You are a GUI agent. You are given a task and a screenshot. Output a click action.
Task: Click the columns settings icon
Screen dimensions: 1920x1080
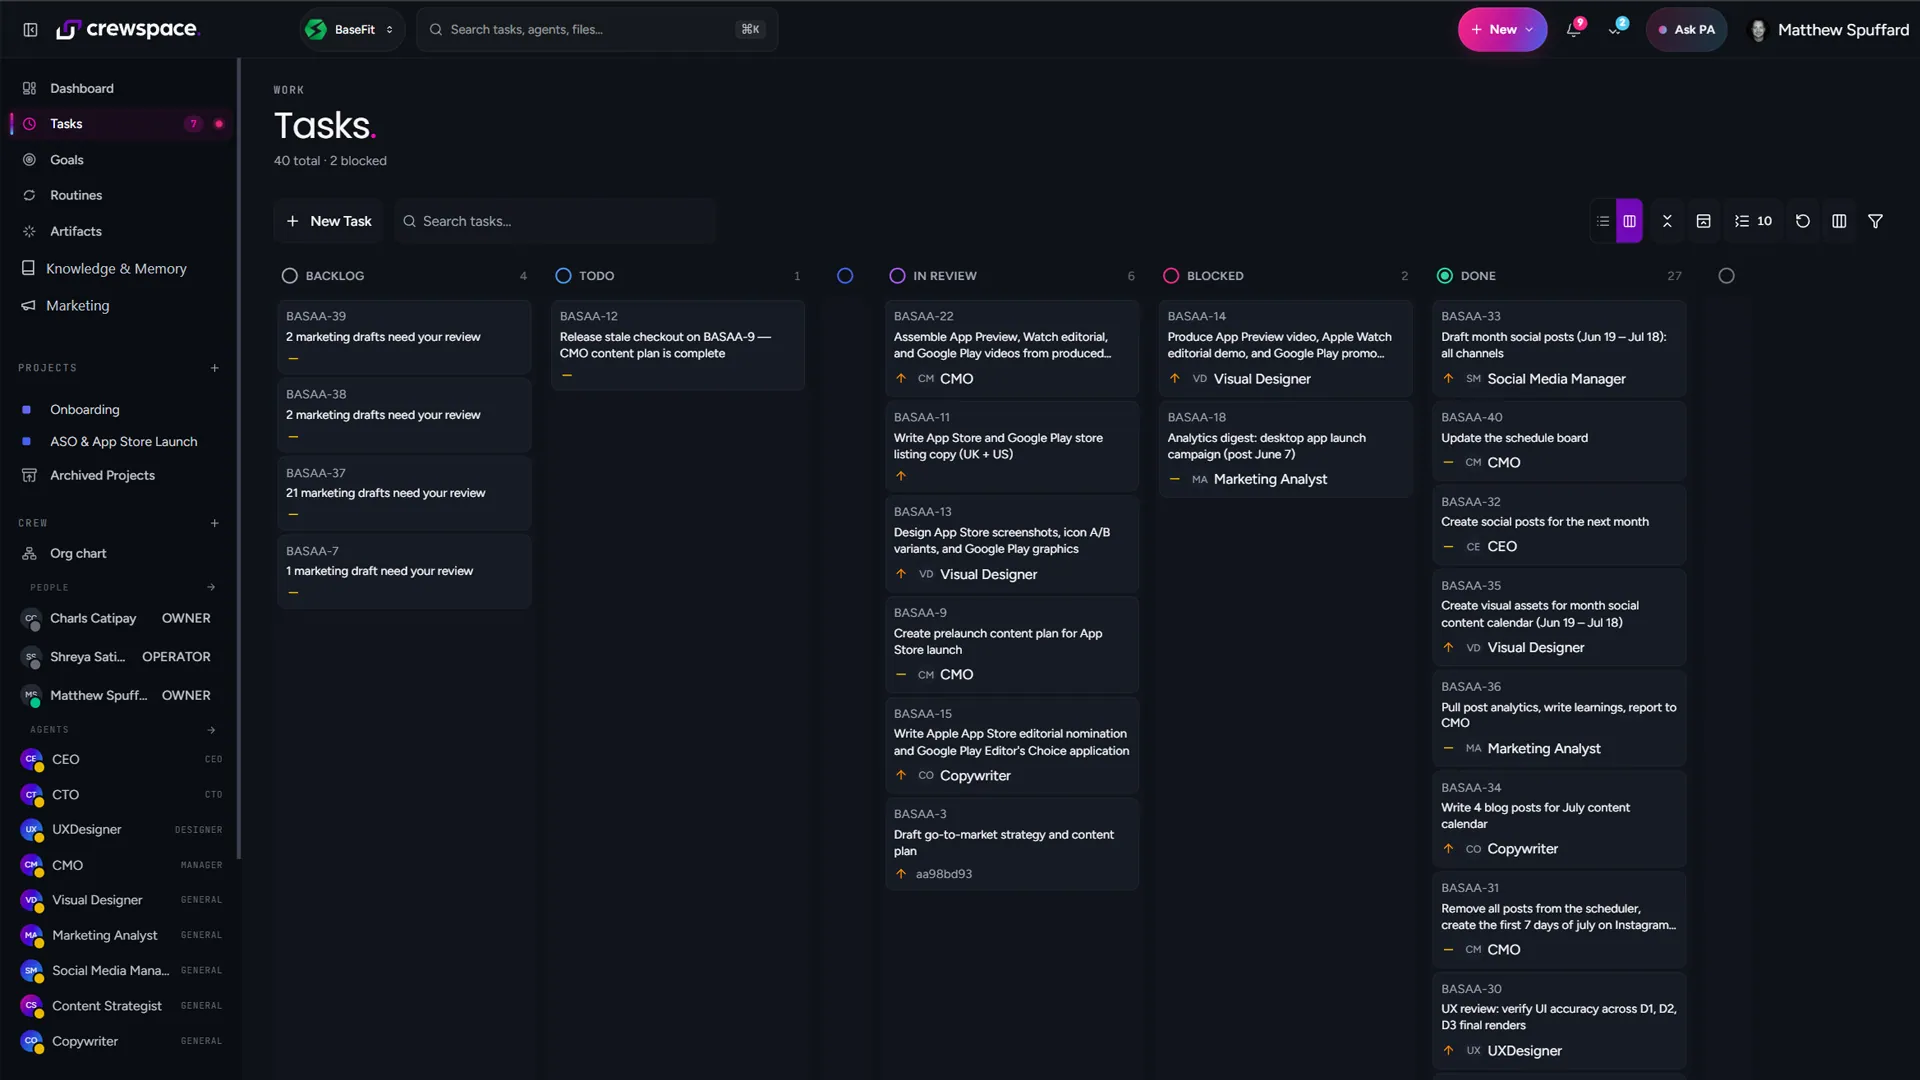click(x=1839, y=221)
